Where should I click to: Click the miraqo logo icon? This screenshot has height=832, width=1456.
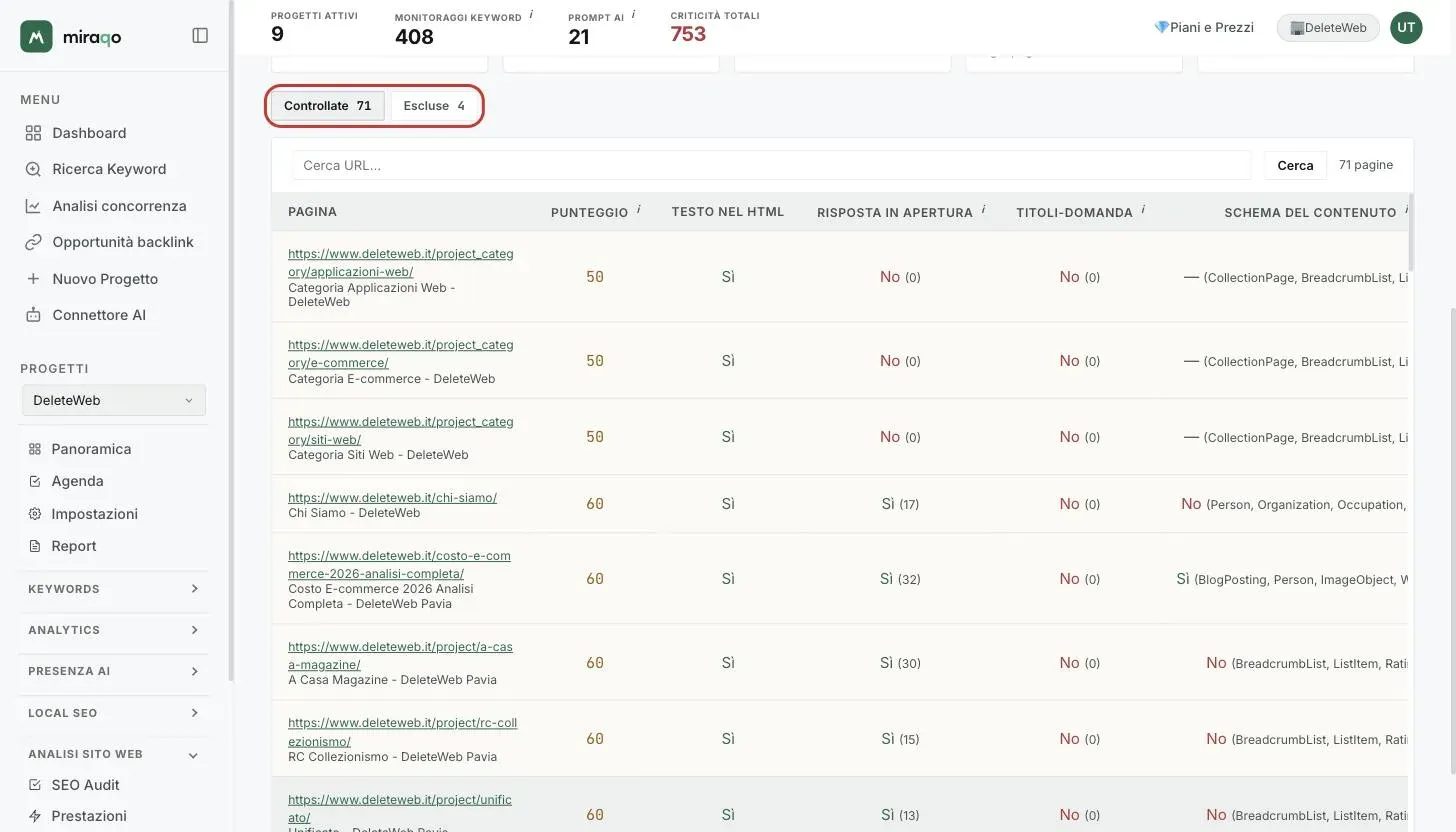pos(36,36)
